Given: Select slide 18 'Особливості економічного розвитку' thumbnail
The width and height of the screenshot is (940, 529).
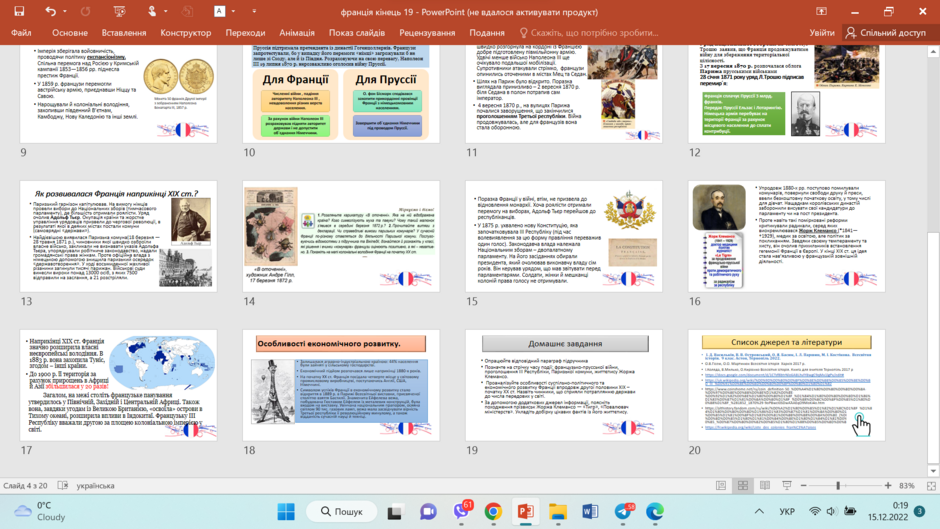Looking at the screenshot, I should point(341,385).
